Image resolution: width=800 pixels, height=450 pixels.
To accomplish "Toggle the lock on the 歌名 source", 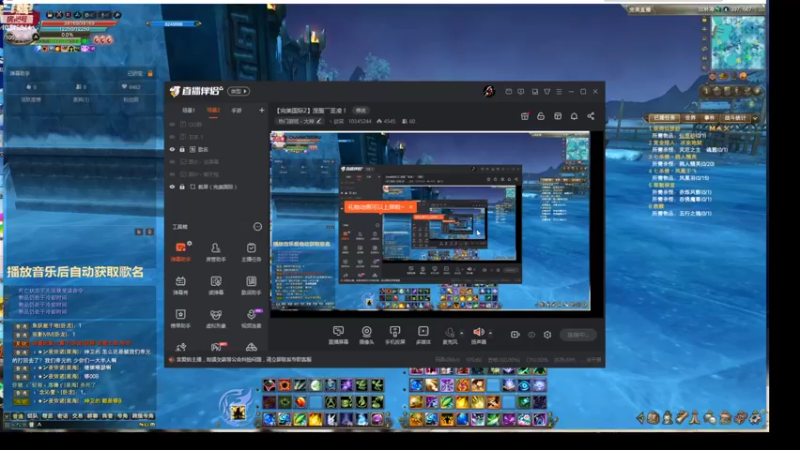I will (x=182, y=149).
